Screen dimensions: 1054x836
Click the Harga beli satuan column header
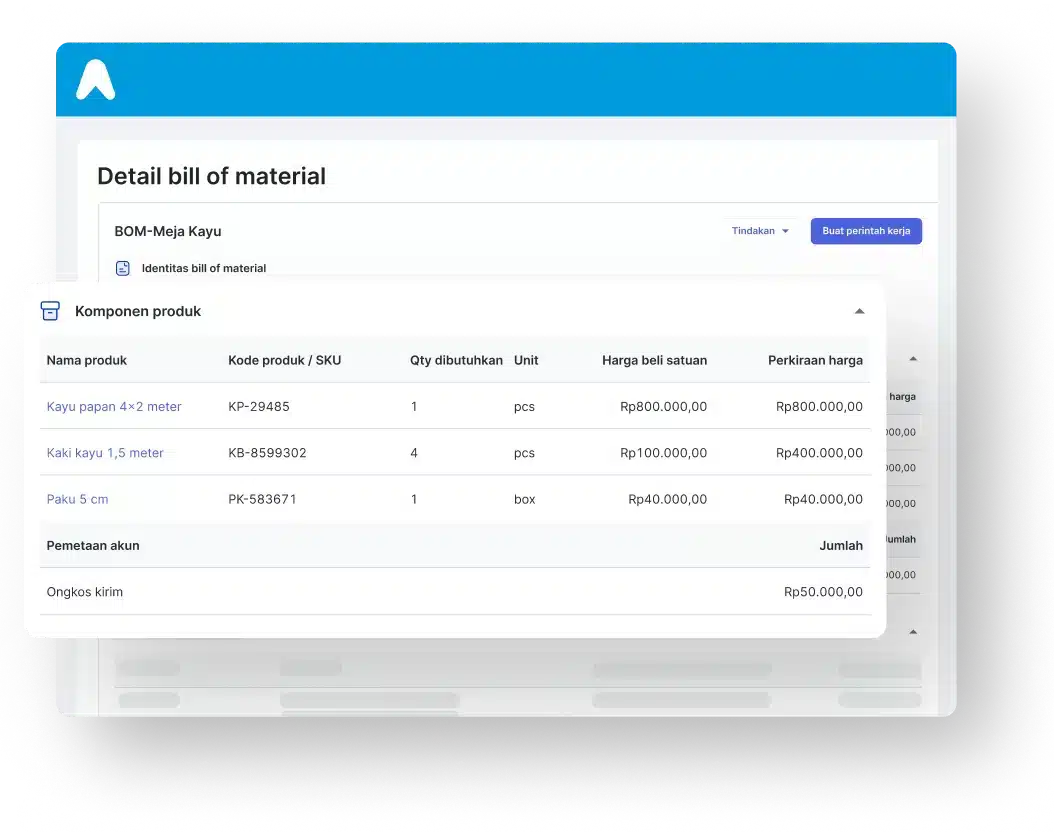click(654, 360)
